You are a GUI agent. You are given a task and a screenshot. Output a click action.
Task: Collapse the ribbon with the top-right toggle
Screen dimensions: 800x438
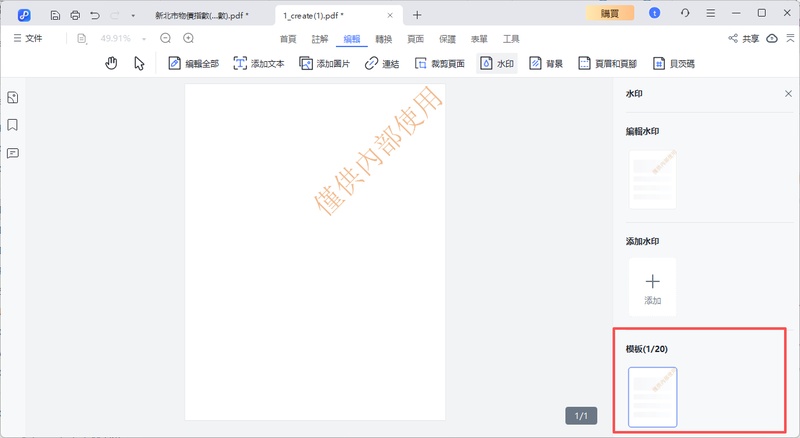(x=790, y=38)
